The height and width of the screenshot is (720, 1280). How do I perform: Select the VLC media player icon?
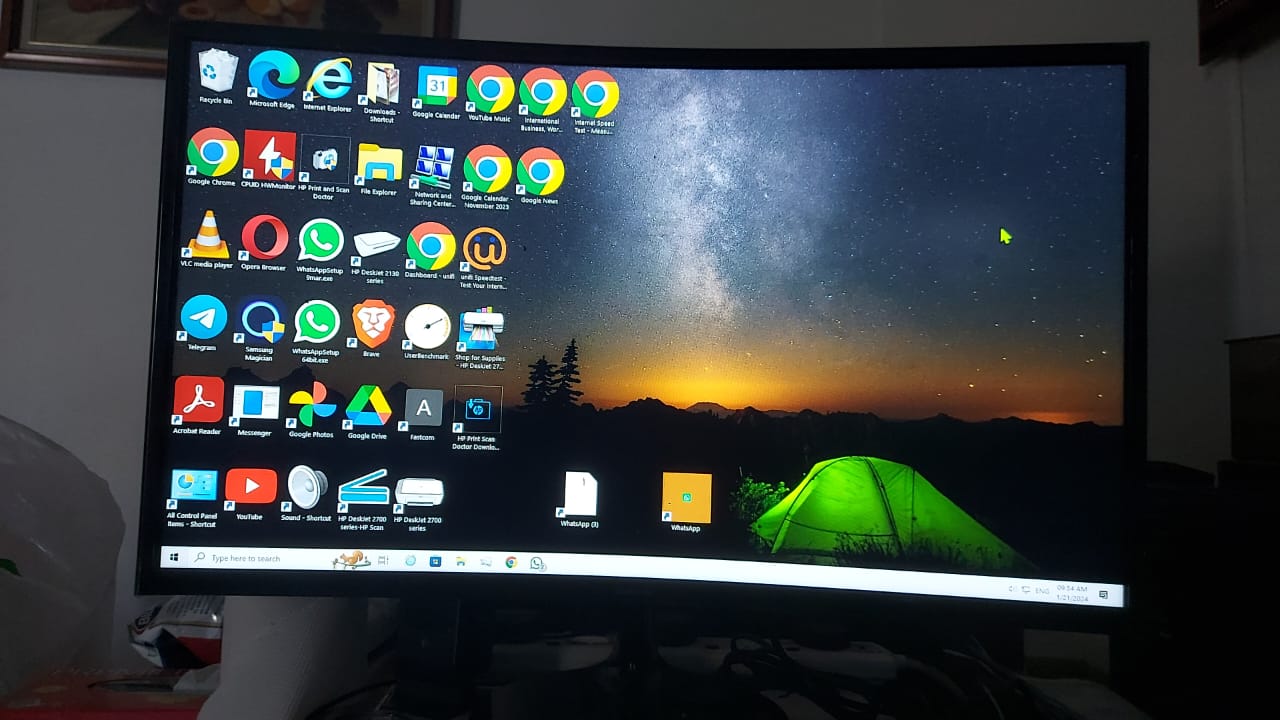coord(207,240)
